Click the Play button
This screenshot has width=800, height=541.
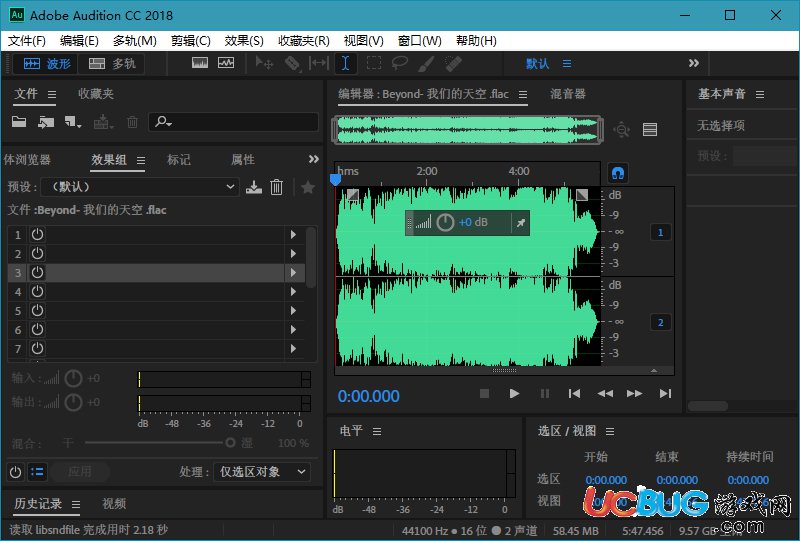point(514,394)
